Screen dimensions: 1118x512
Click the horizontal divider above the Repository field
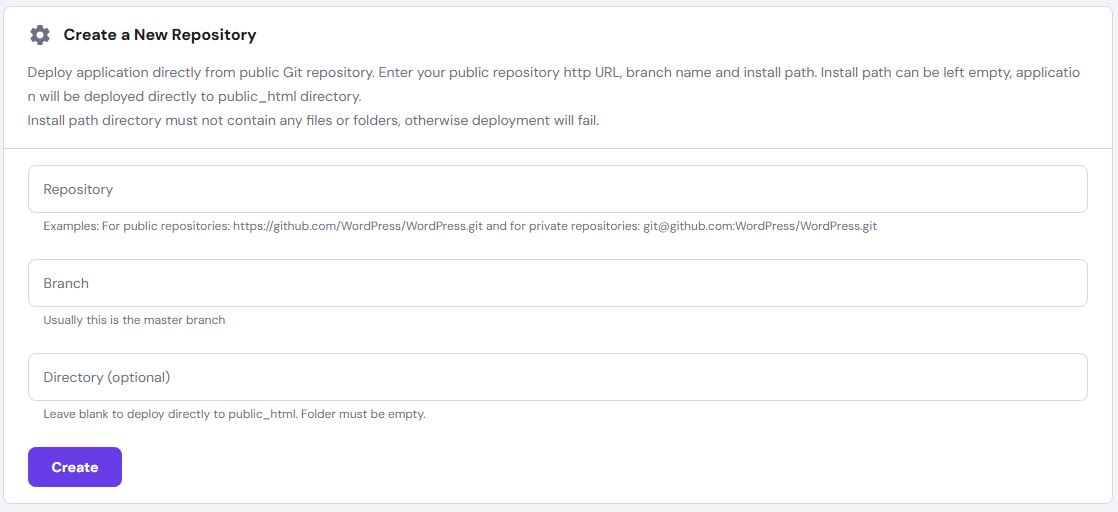coord(558,149)
